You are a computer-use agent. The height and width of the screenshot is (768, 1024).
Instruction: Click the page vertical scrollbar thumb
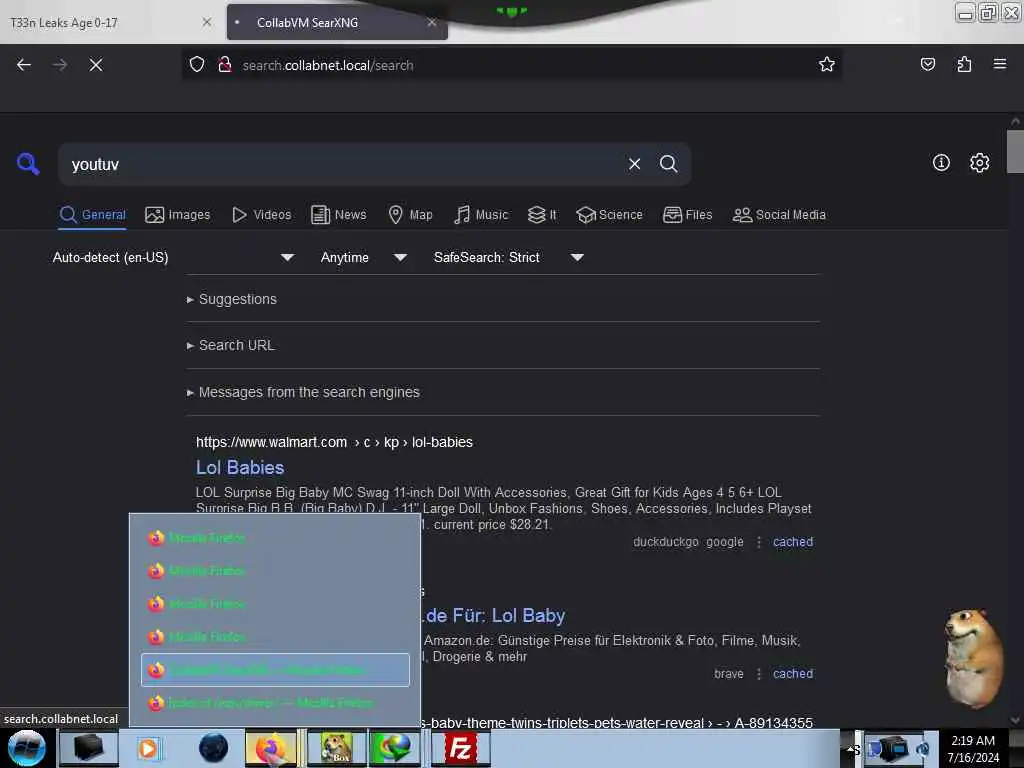(1015, 152)
